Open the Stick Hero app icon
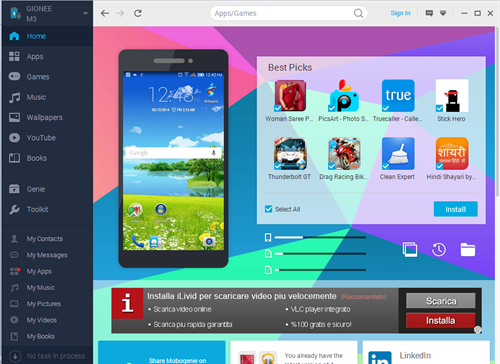 452,96
